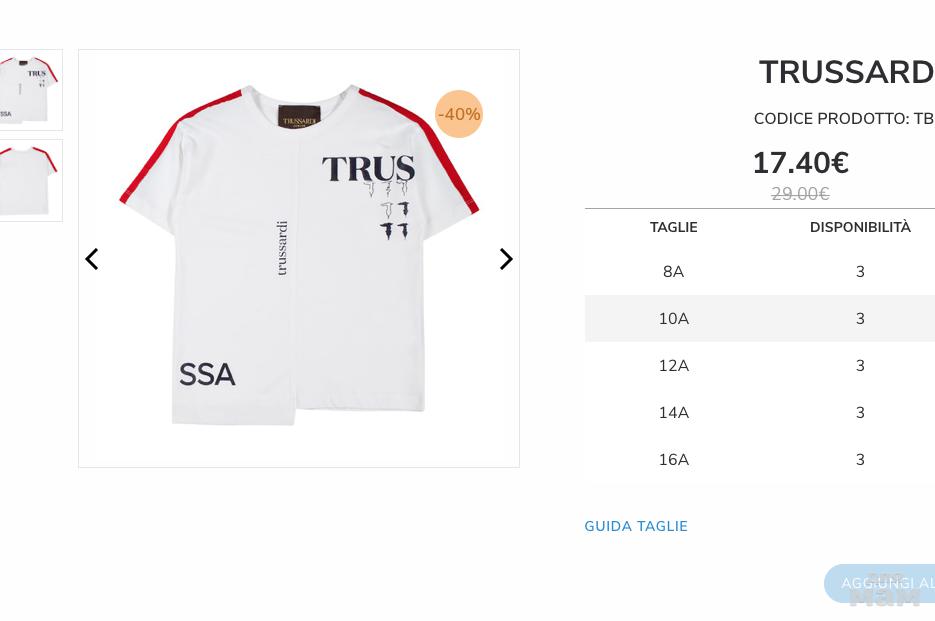Choose size 12A in the table

coord(673,366)
